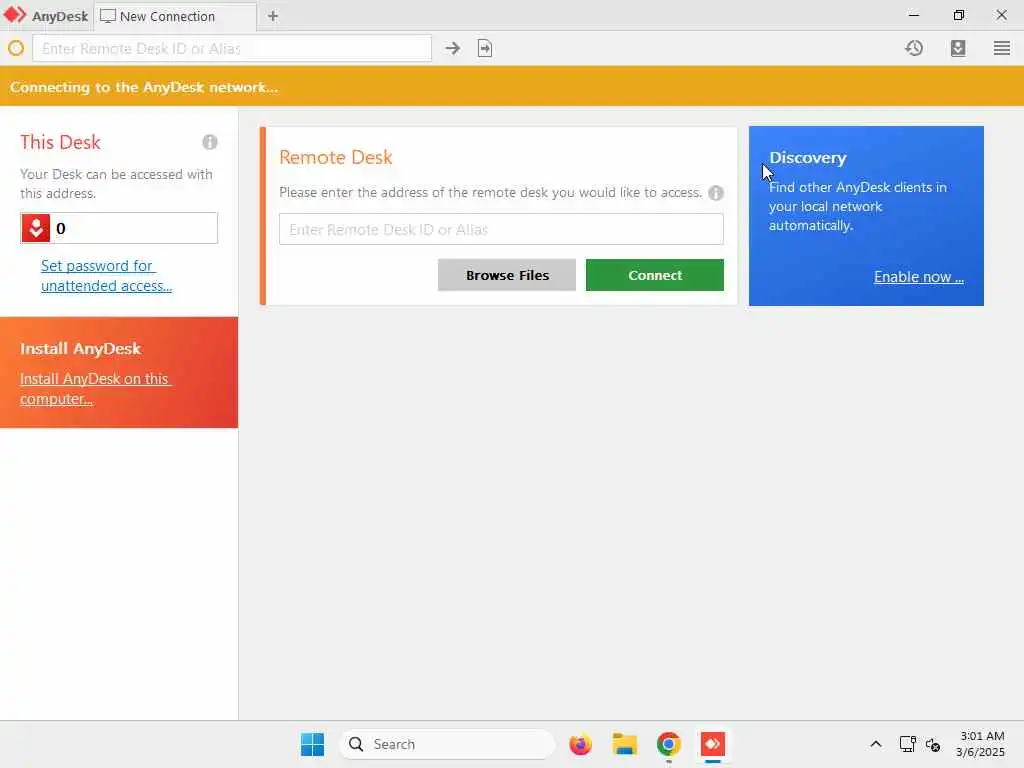
Task: Click the AnyDesk taskbar icon
Action: click(x=712, y=744)
